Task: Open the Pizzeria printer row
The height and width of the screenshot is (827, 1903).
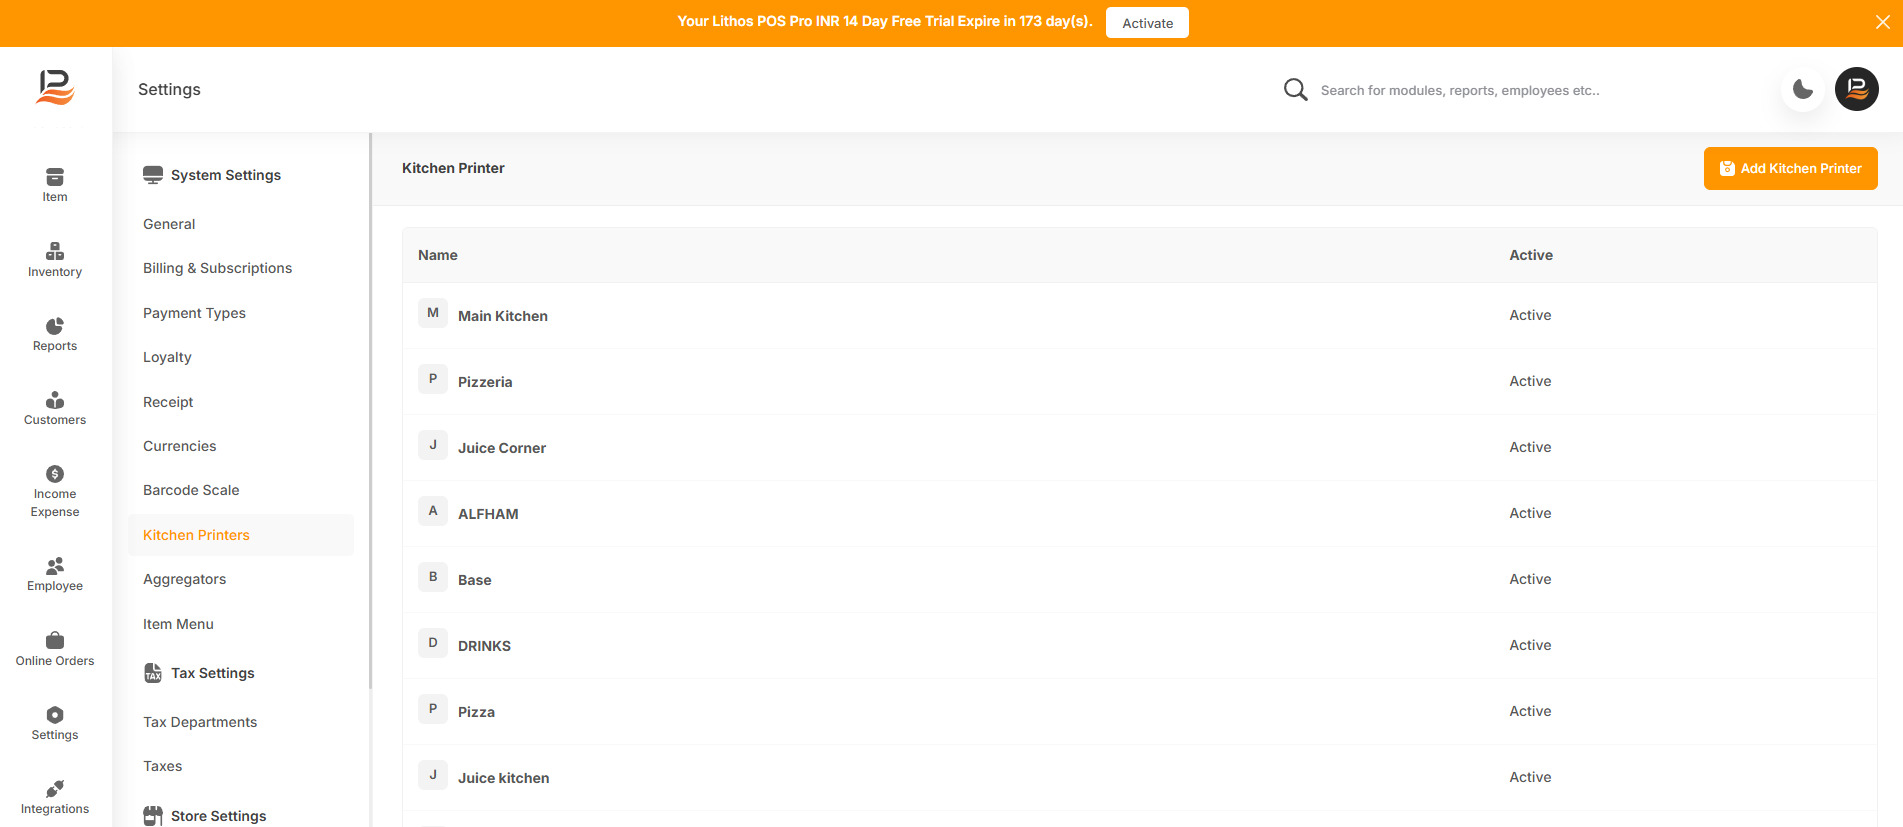Action: tap(1140, 382)
